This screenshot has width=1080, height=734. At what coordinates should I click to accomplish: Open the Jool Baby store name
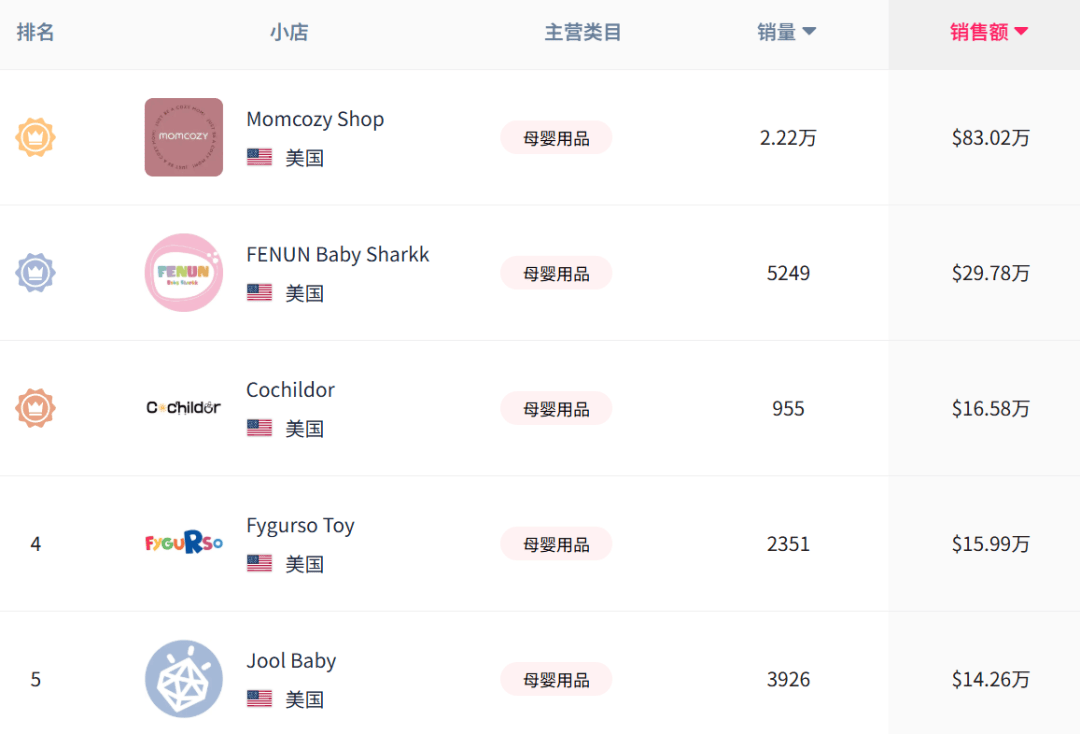click(x=291, y=660)
